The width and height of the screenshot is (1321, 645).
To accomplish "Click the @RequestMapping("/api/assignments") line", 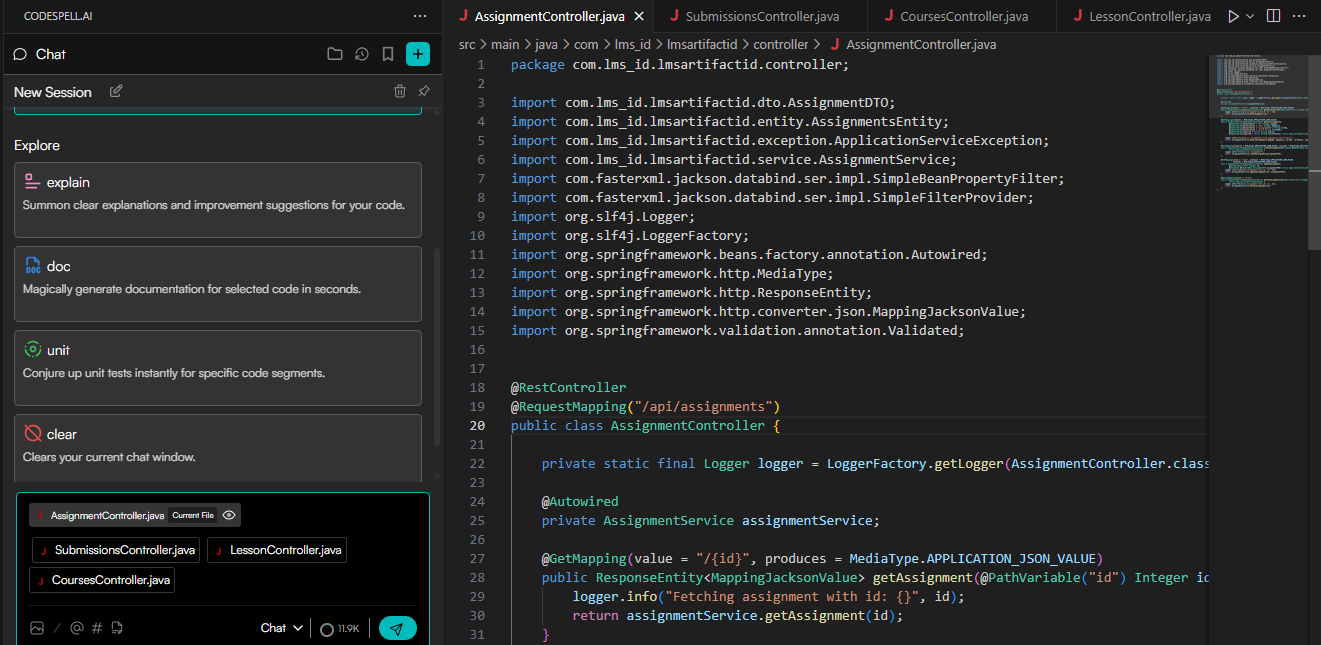I will pos(645,406).
